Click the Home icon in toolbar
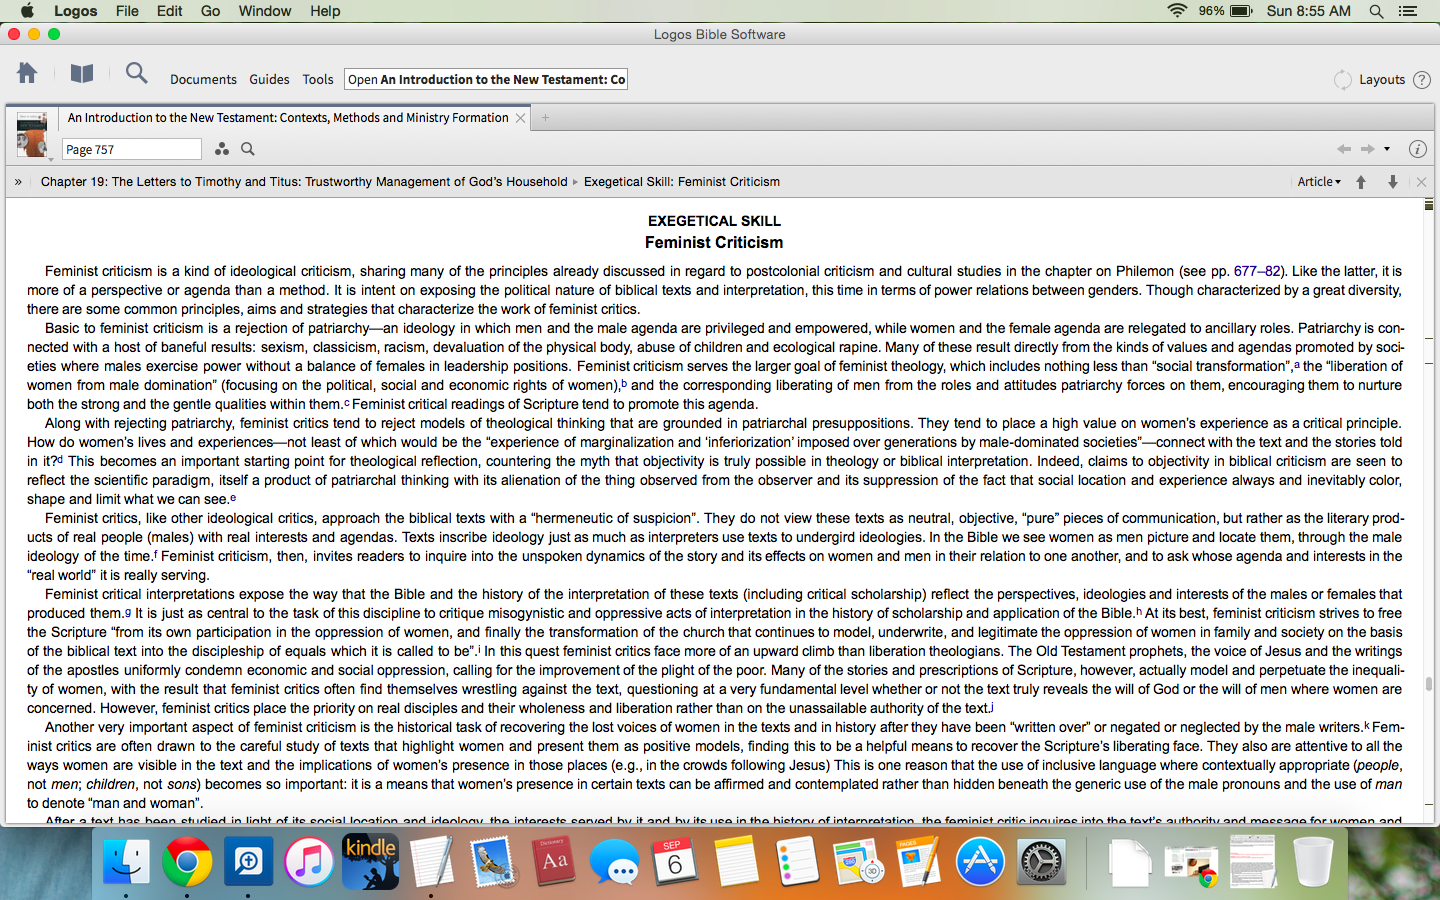The image size is (1440, 900). click(x=27, y=73)
